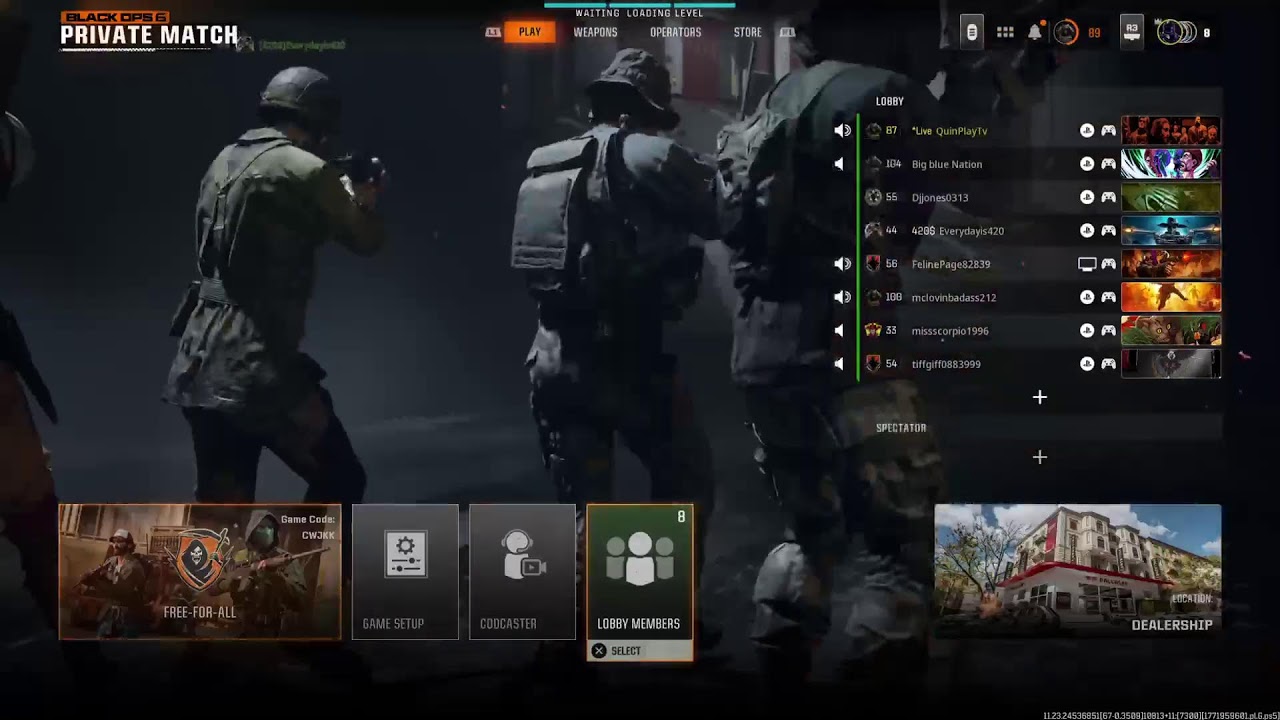View mclovinbadass212's fiery calling card
1280x720 pixels.
[x=1171, y=297]
